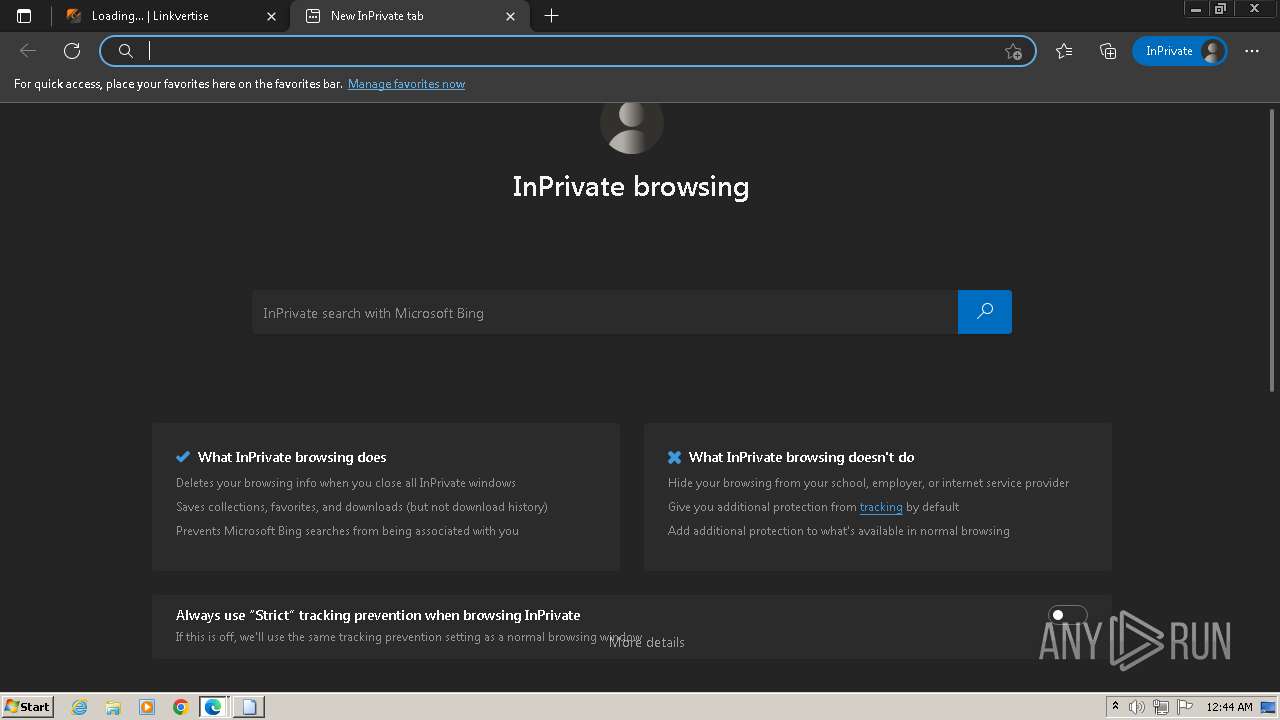The width and height of the screenshot is (1280, 720).
Task: Click What InPrivate browsing does heading
Action: 292,457
